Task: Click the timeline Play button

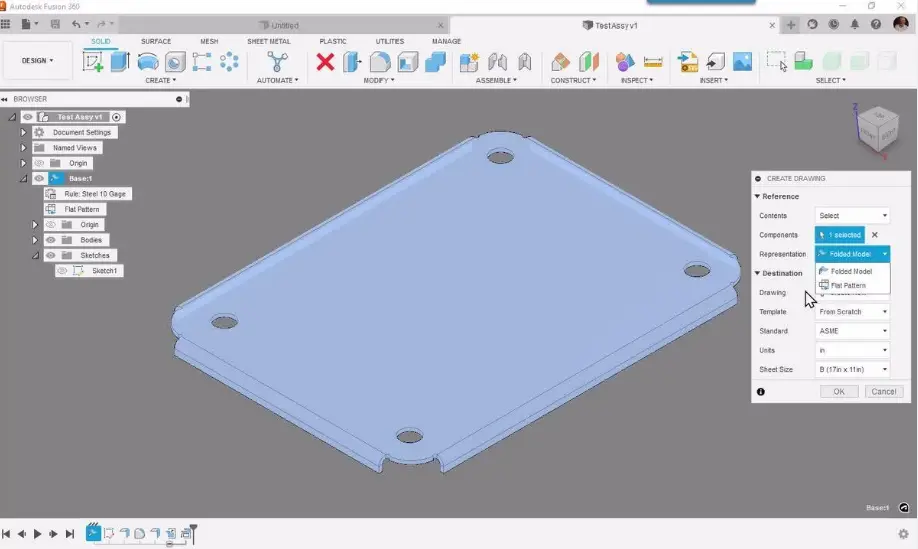Action: click(x=37, y=534)
